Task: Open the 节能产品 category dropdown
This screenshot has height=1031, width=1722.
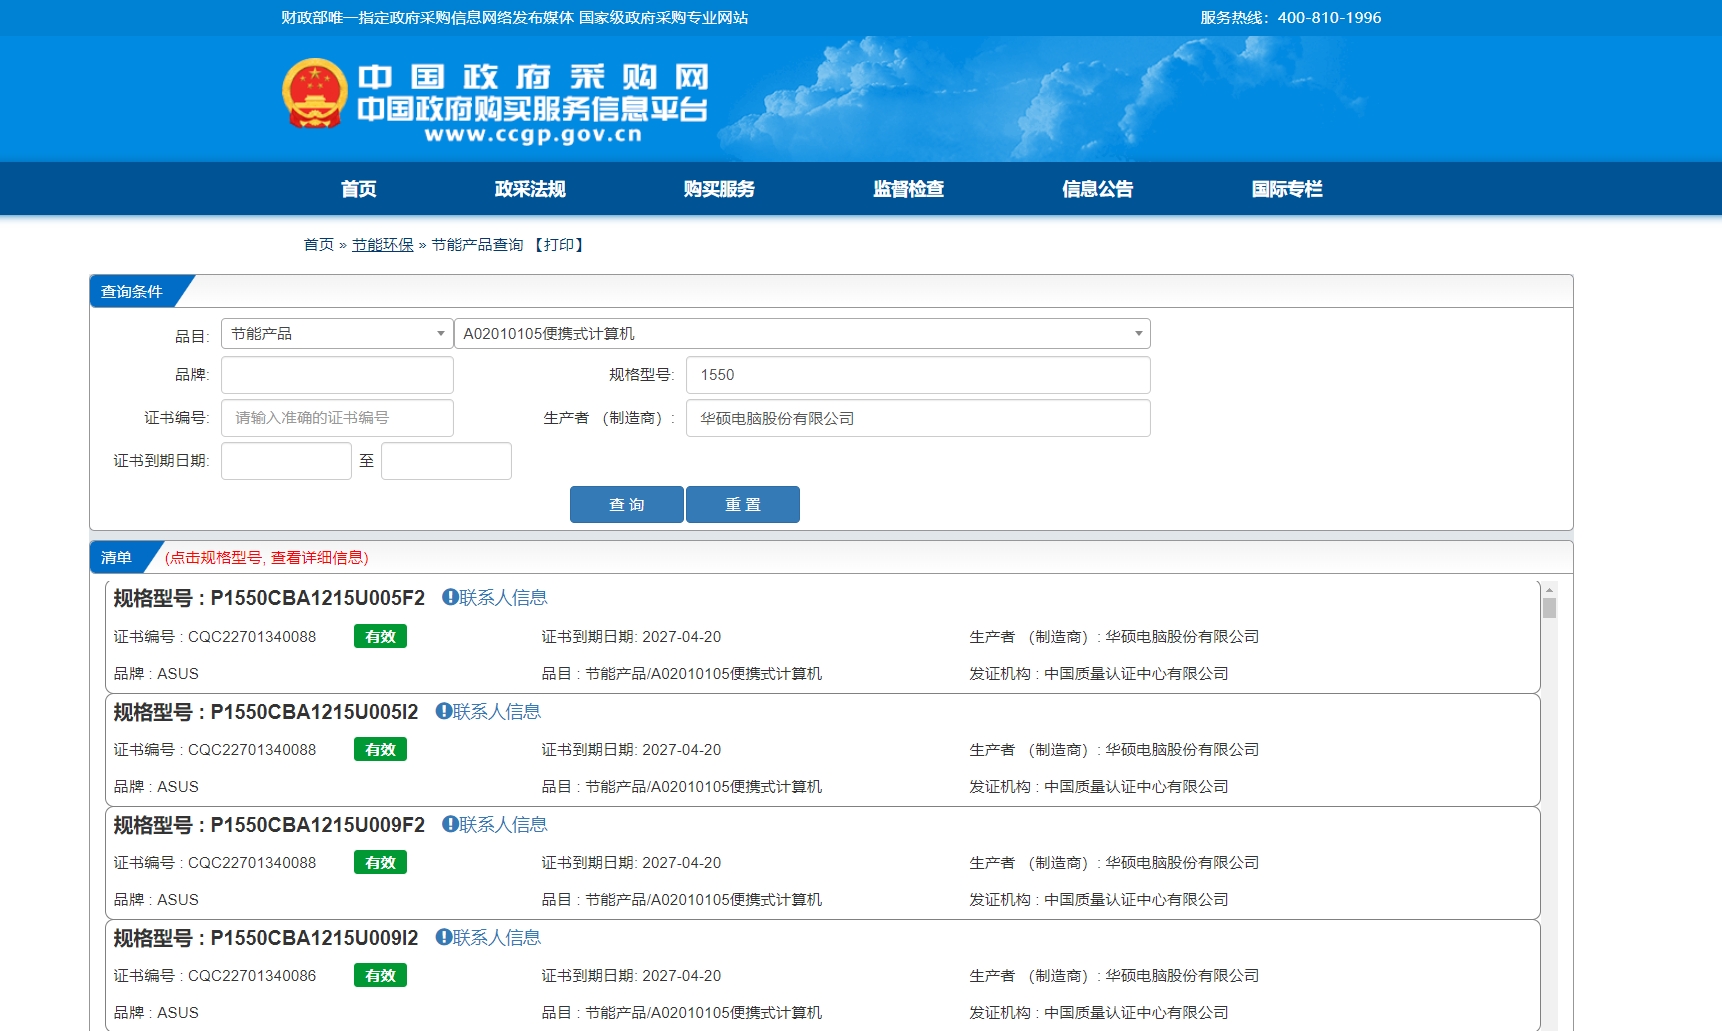Action: tap(337, 333)
